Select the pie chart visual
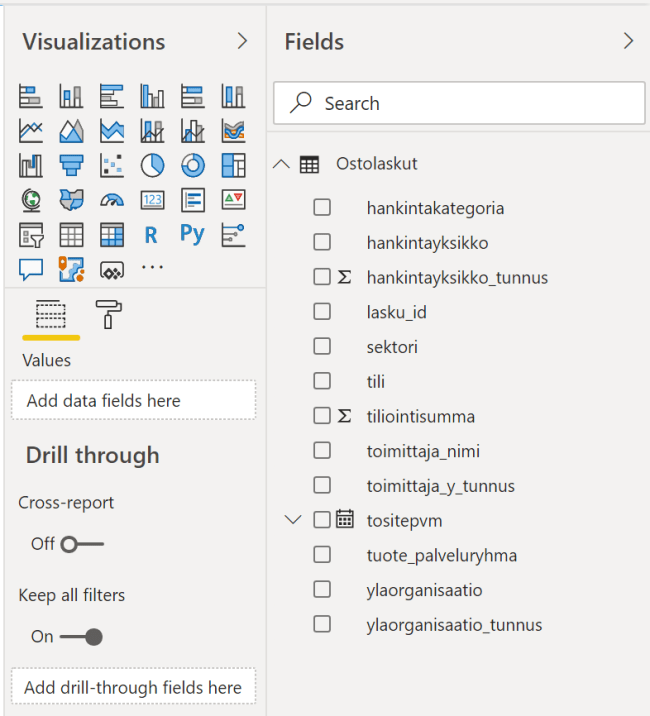The width and height of the screenshot is (650, 716). (152, 165)
